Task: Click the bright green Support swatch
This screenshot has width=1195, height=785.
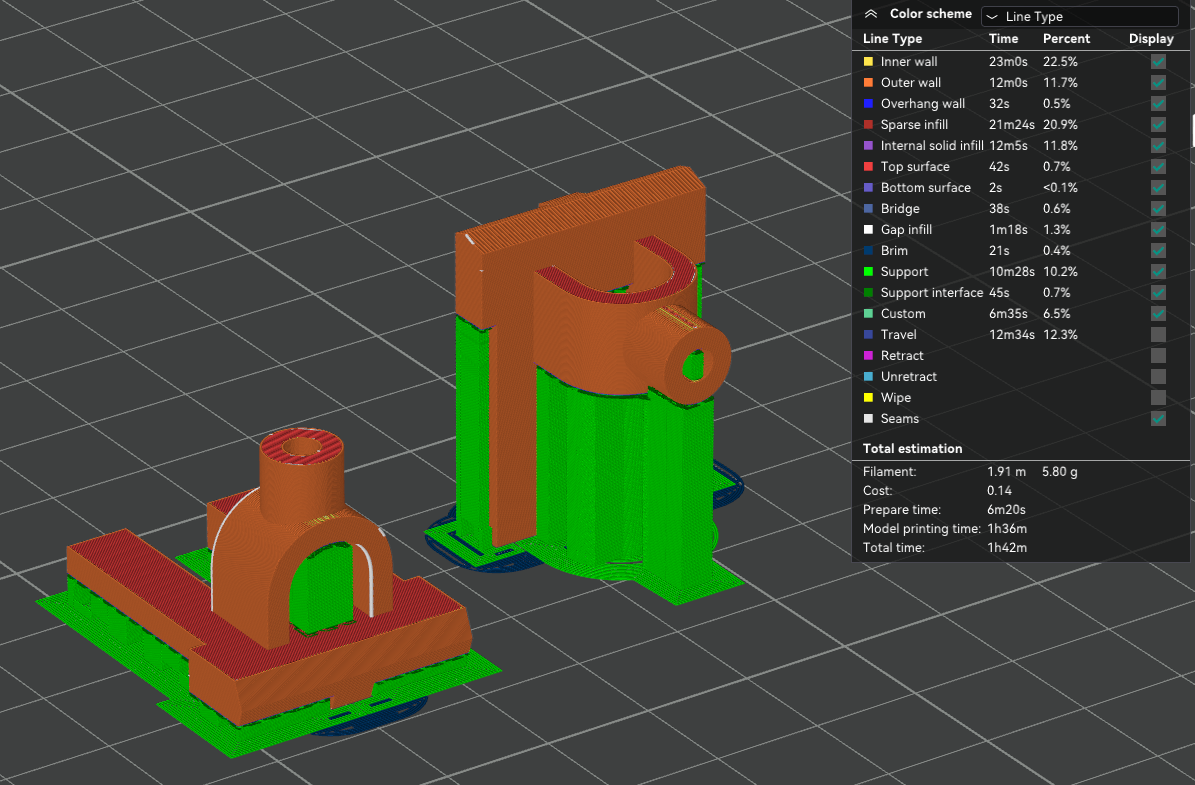Action: click(x=868, y=271)
